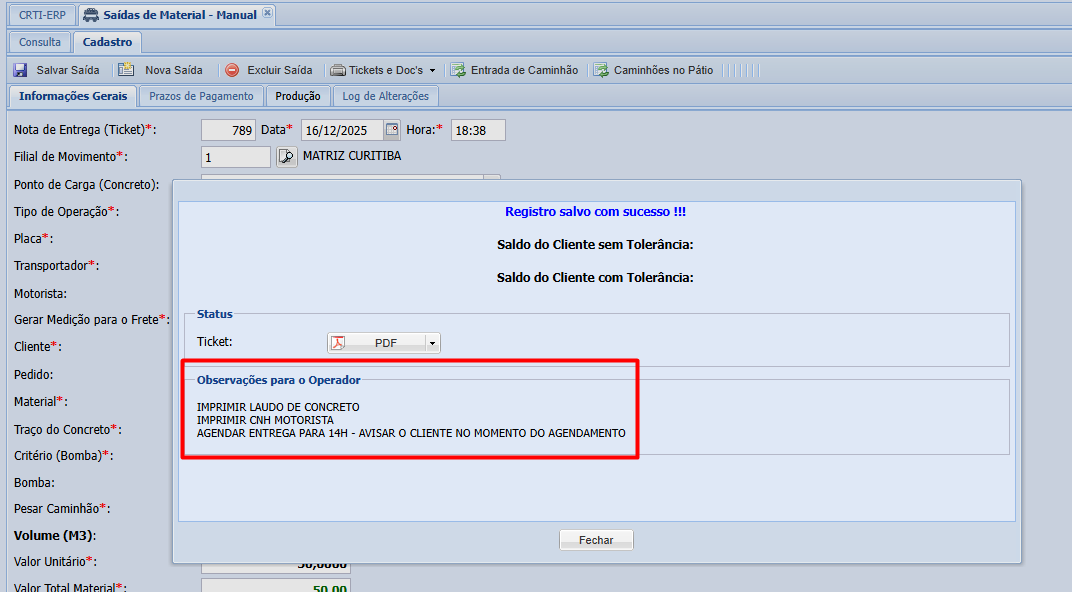Click the truck icon on Saídas de Material tab

pyautogui.click(x=90, y=14)
